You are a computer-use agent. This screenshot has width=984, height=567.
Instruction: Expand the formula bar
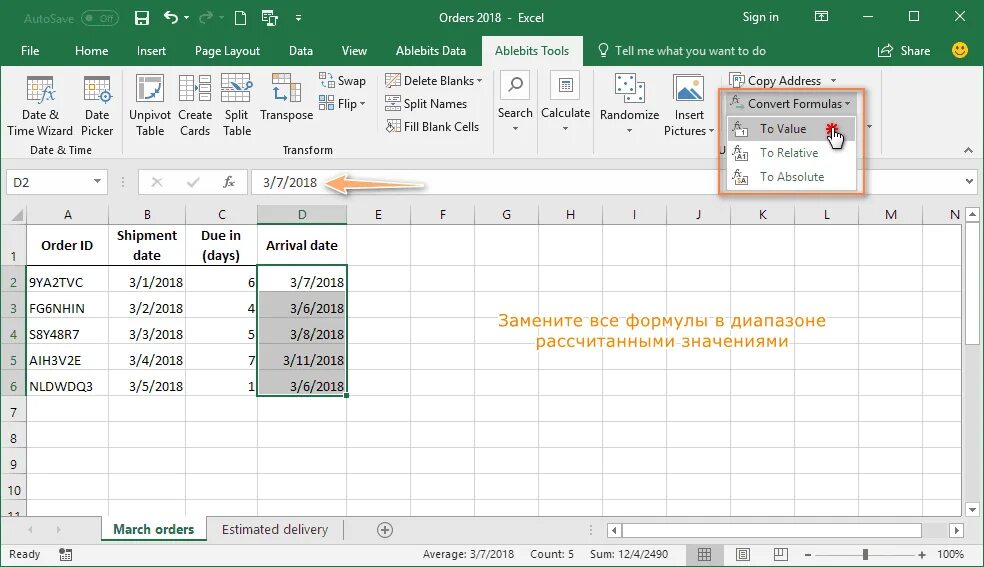point(969,182)
